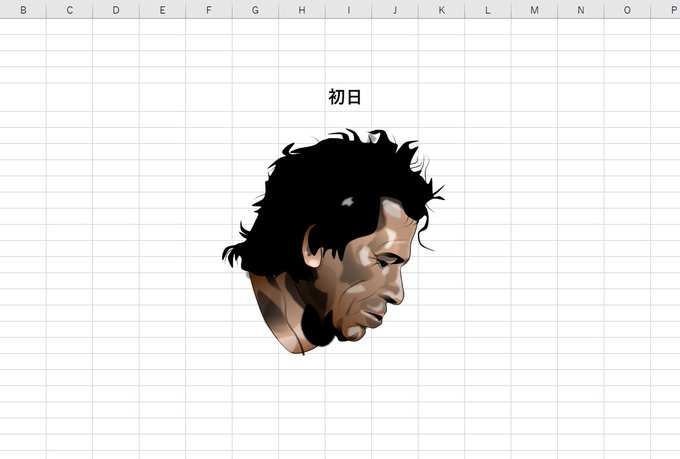The image size is (680, 459).
Task: Select column K header
Action: [x=441, y=10]
